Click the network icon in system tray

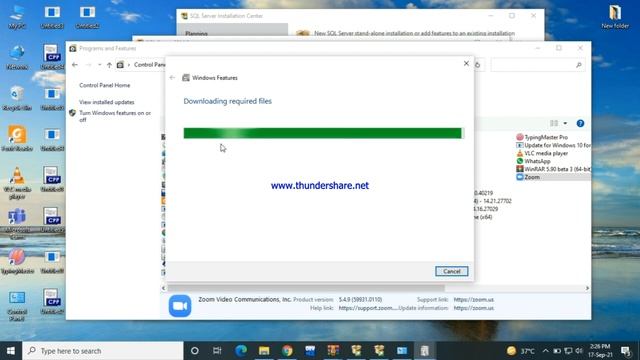pos(568,351)
